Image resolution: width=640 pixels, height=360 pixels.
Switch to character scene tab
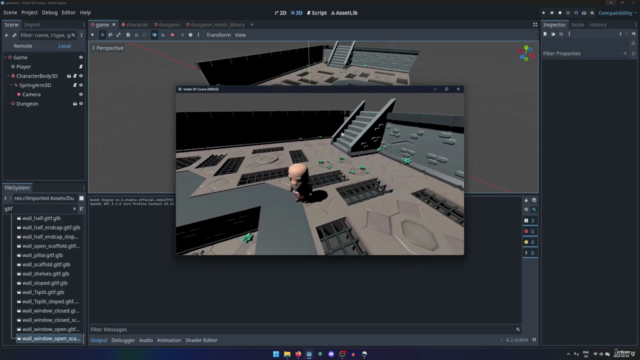click(x=135, y=25)
